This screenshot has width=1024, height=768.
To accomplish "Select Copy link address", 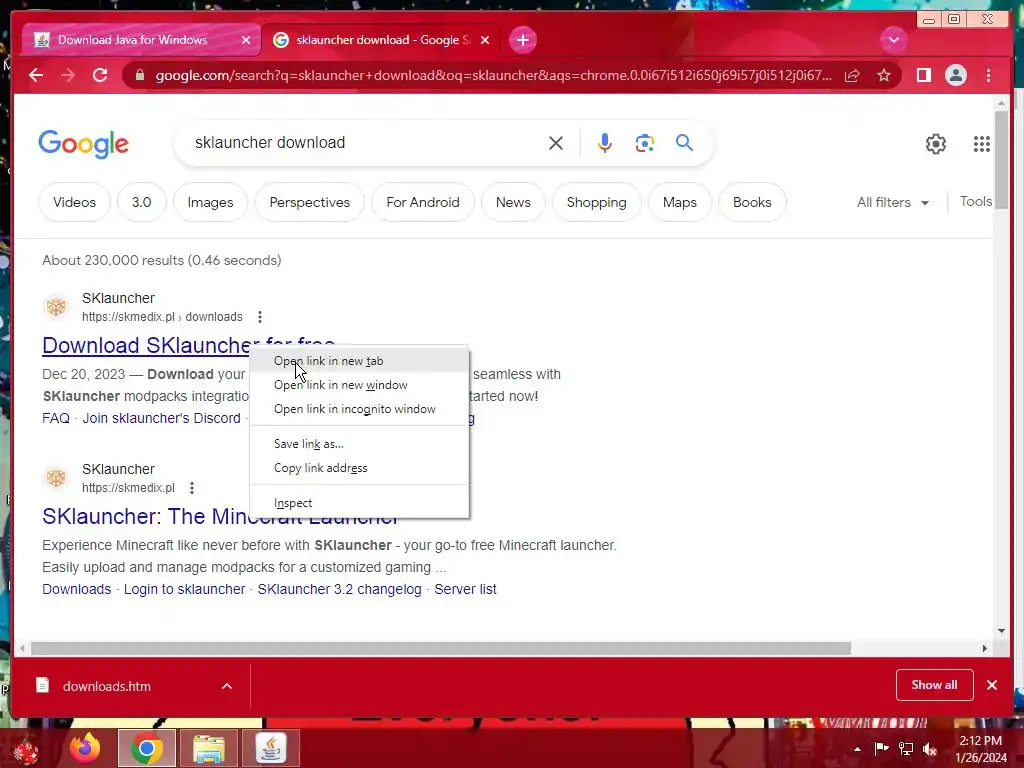I will 360,468.
